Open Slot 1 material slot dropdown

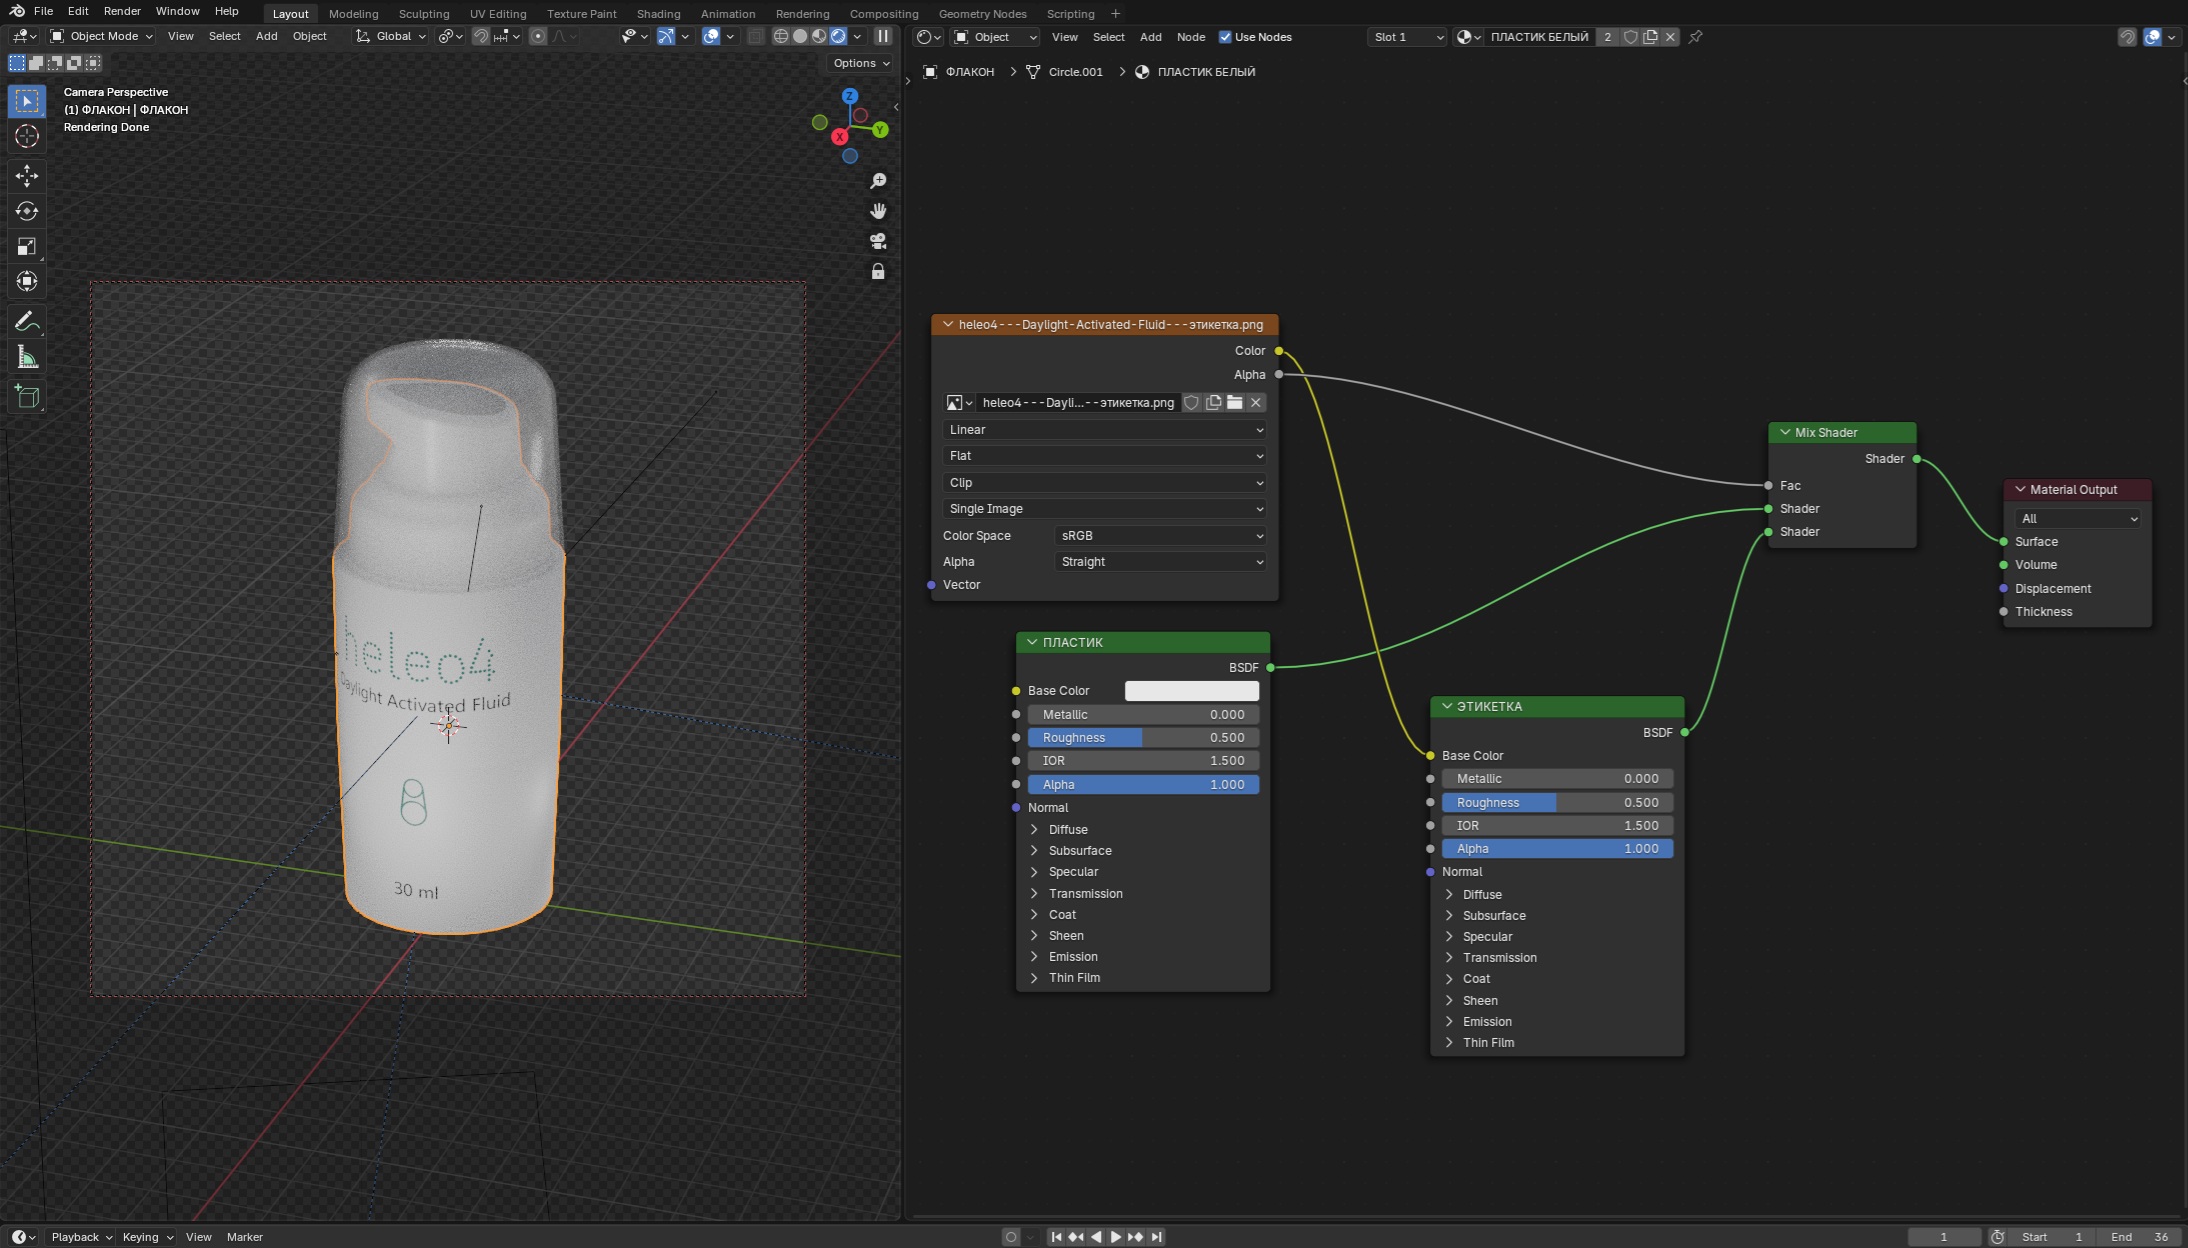tap(1408, 37)
